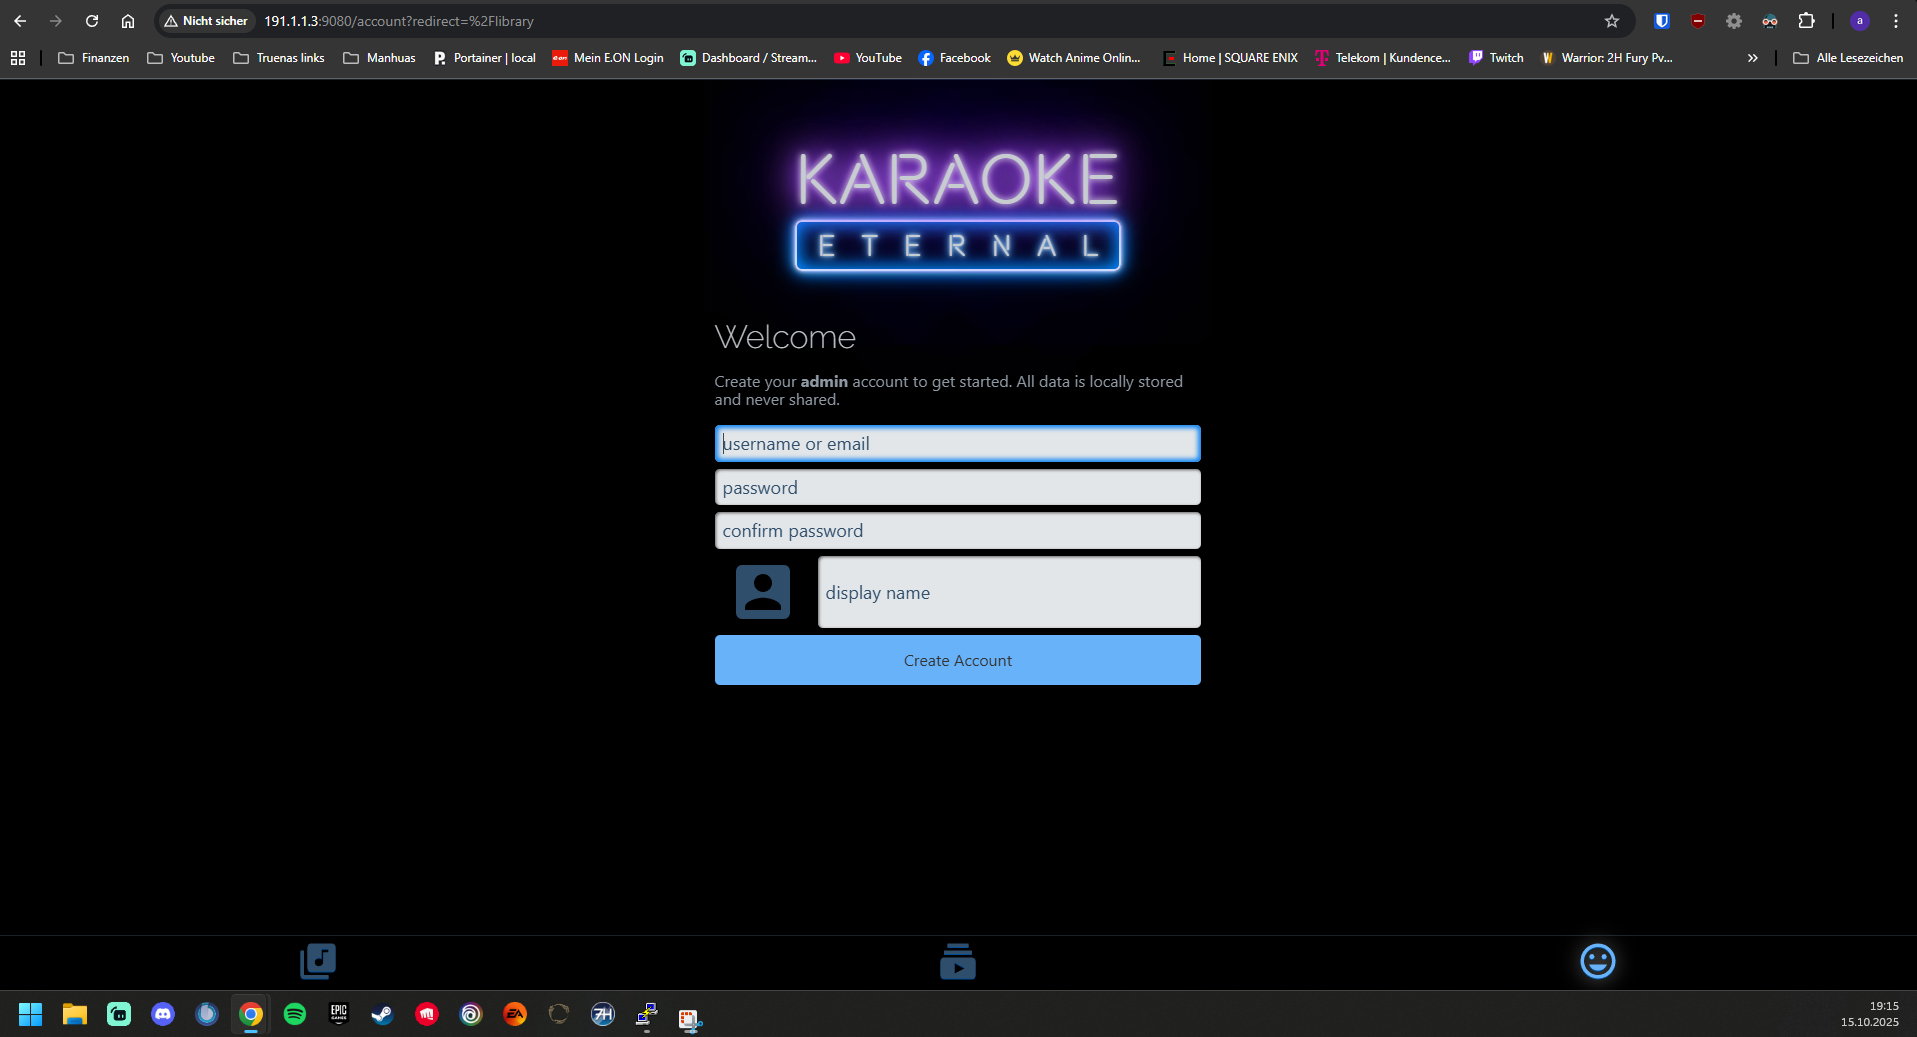Bookmark this page with the star icon
The width and height of the screenshot is (1917, 1037).
(x=1611, y=21)
